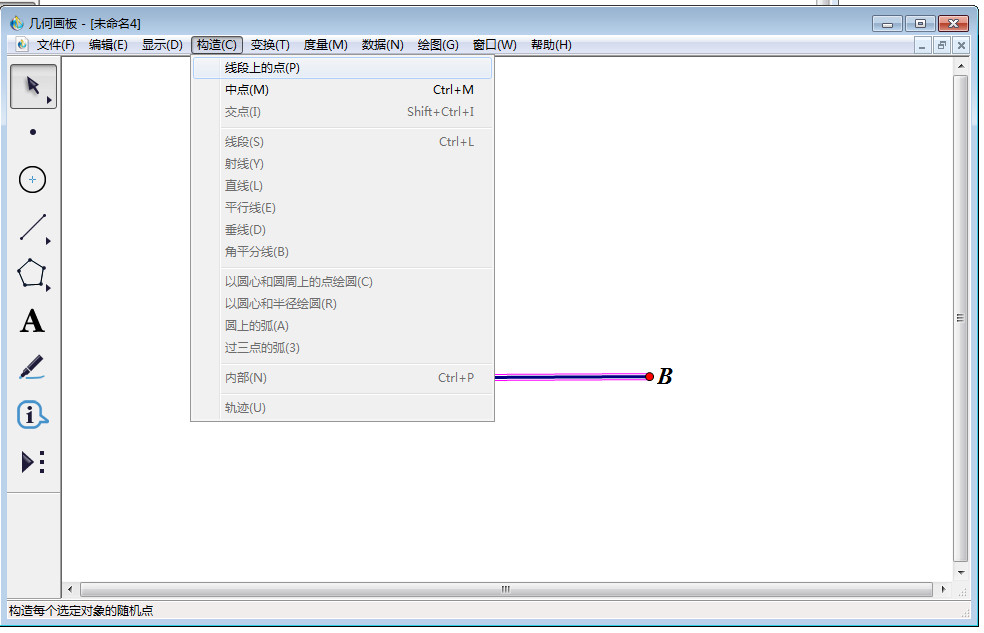Select the Compass circle tool
Viewport: 984px width, 633px height.
[x=31, y=179]
